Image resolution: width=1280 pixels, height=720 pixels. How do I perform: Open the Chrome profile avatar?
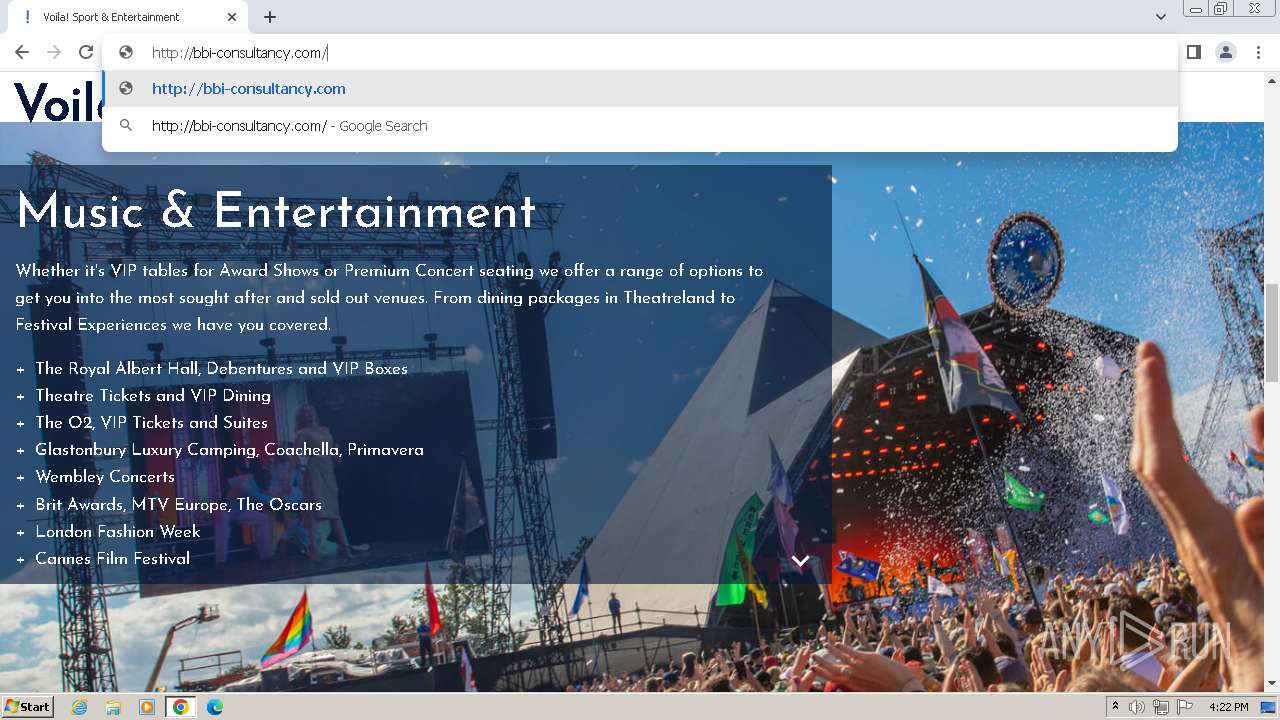pyautogui.click(x=1225, y=52)
